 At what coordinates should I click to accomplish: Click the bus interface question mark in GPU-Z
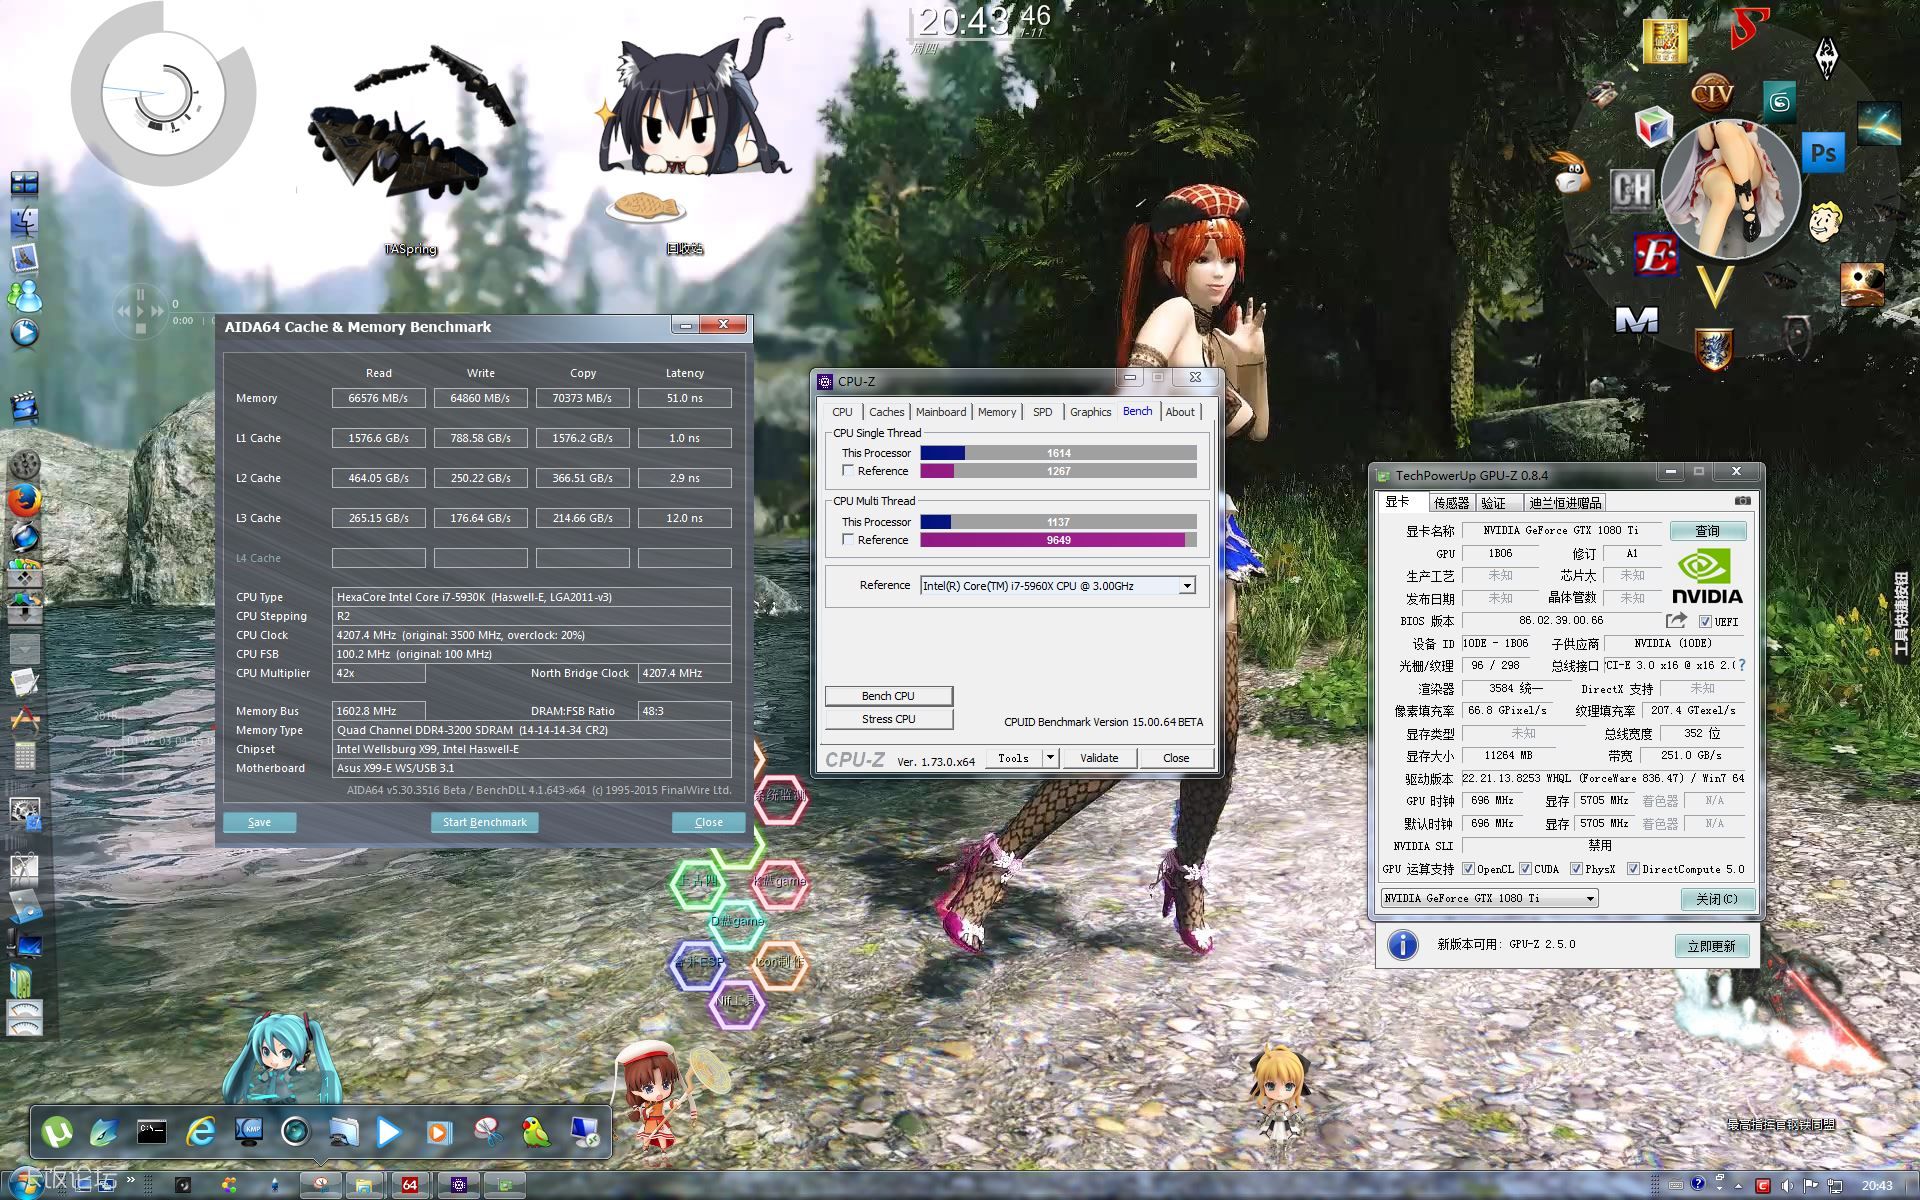tap(1742, 665)
